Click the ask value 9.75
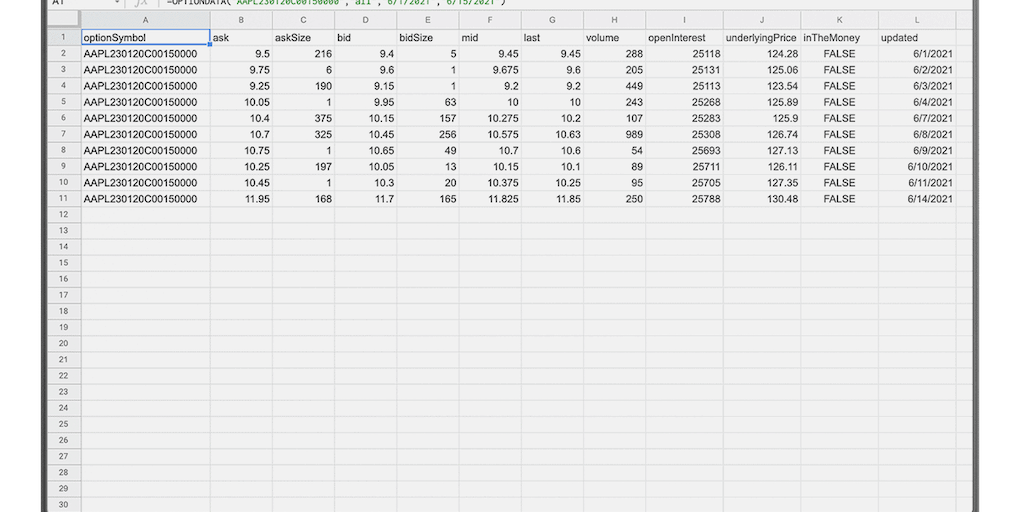Screen dimensions: 1024x512 pyautogui.click(x=242, y=70)
